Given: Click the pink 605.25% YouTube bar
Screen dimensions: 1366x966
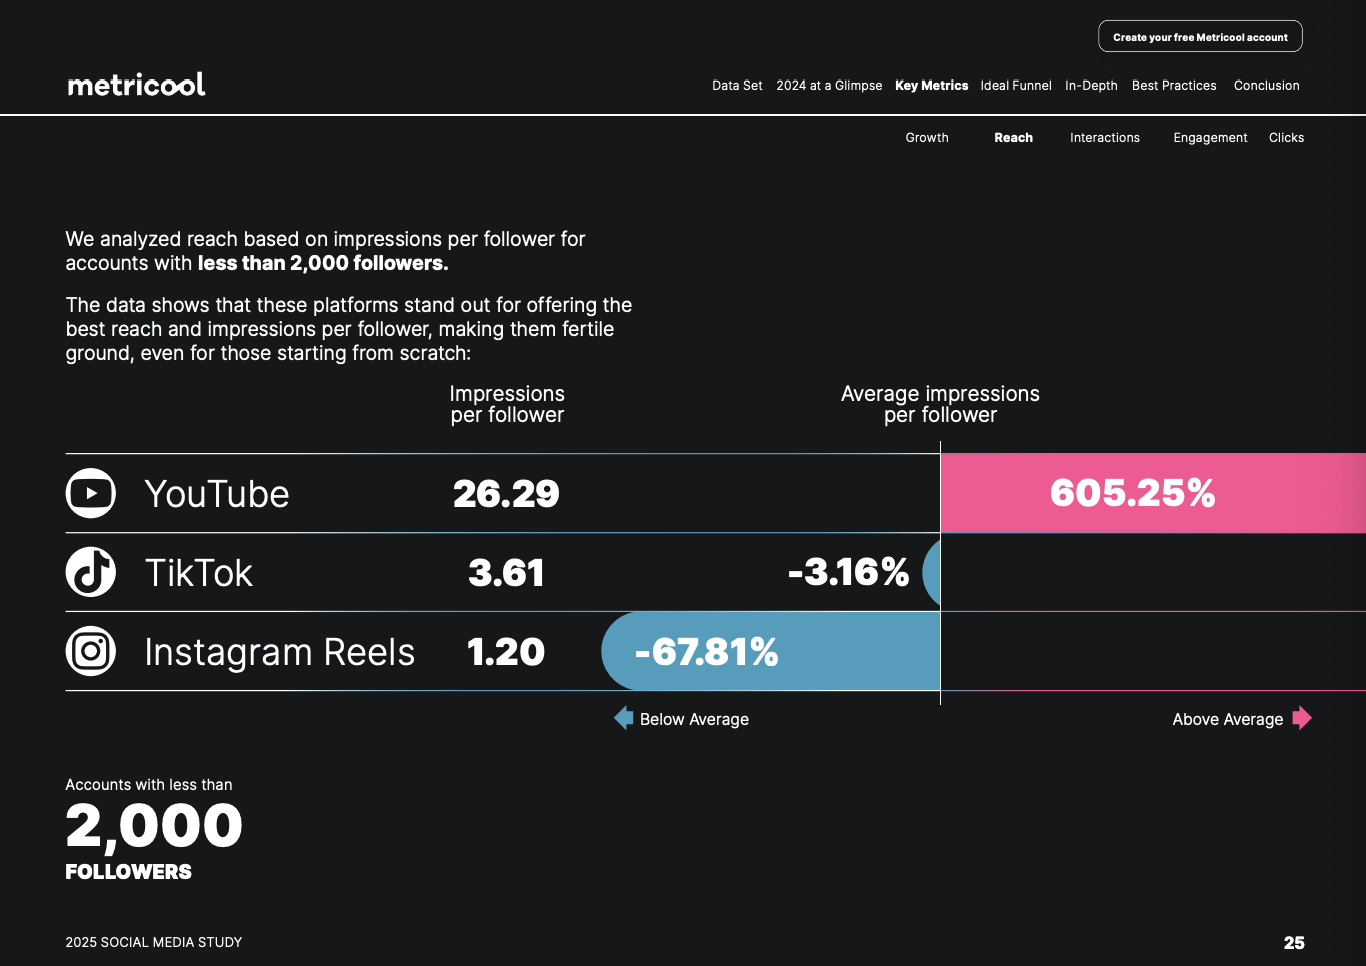Looking at the screenshot, I should 1150,493.
